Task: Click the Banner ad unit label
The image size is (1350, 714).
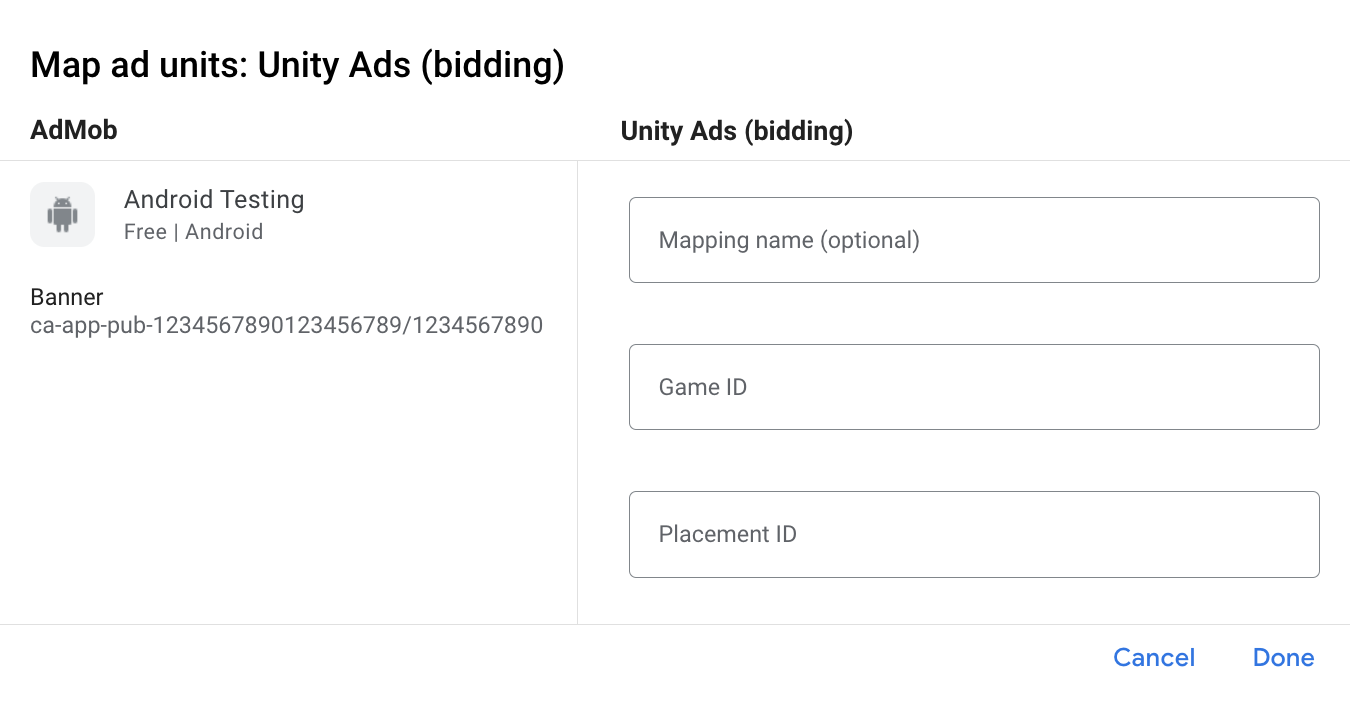Action: tap(66, 297)
